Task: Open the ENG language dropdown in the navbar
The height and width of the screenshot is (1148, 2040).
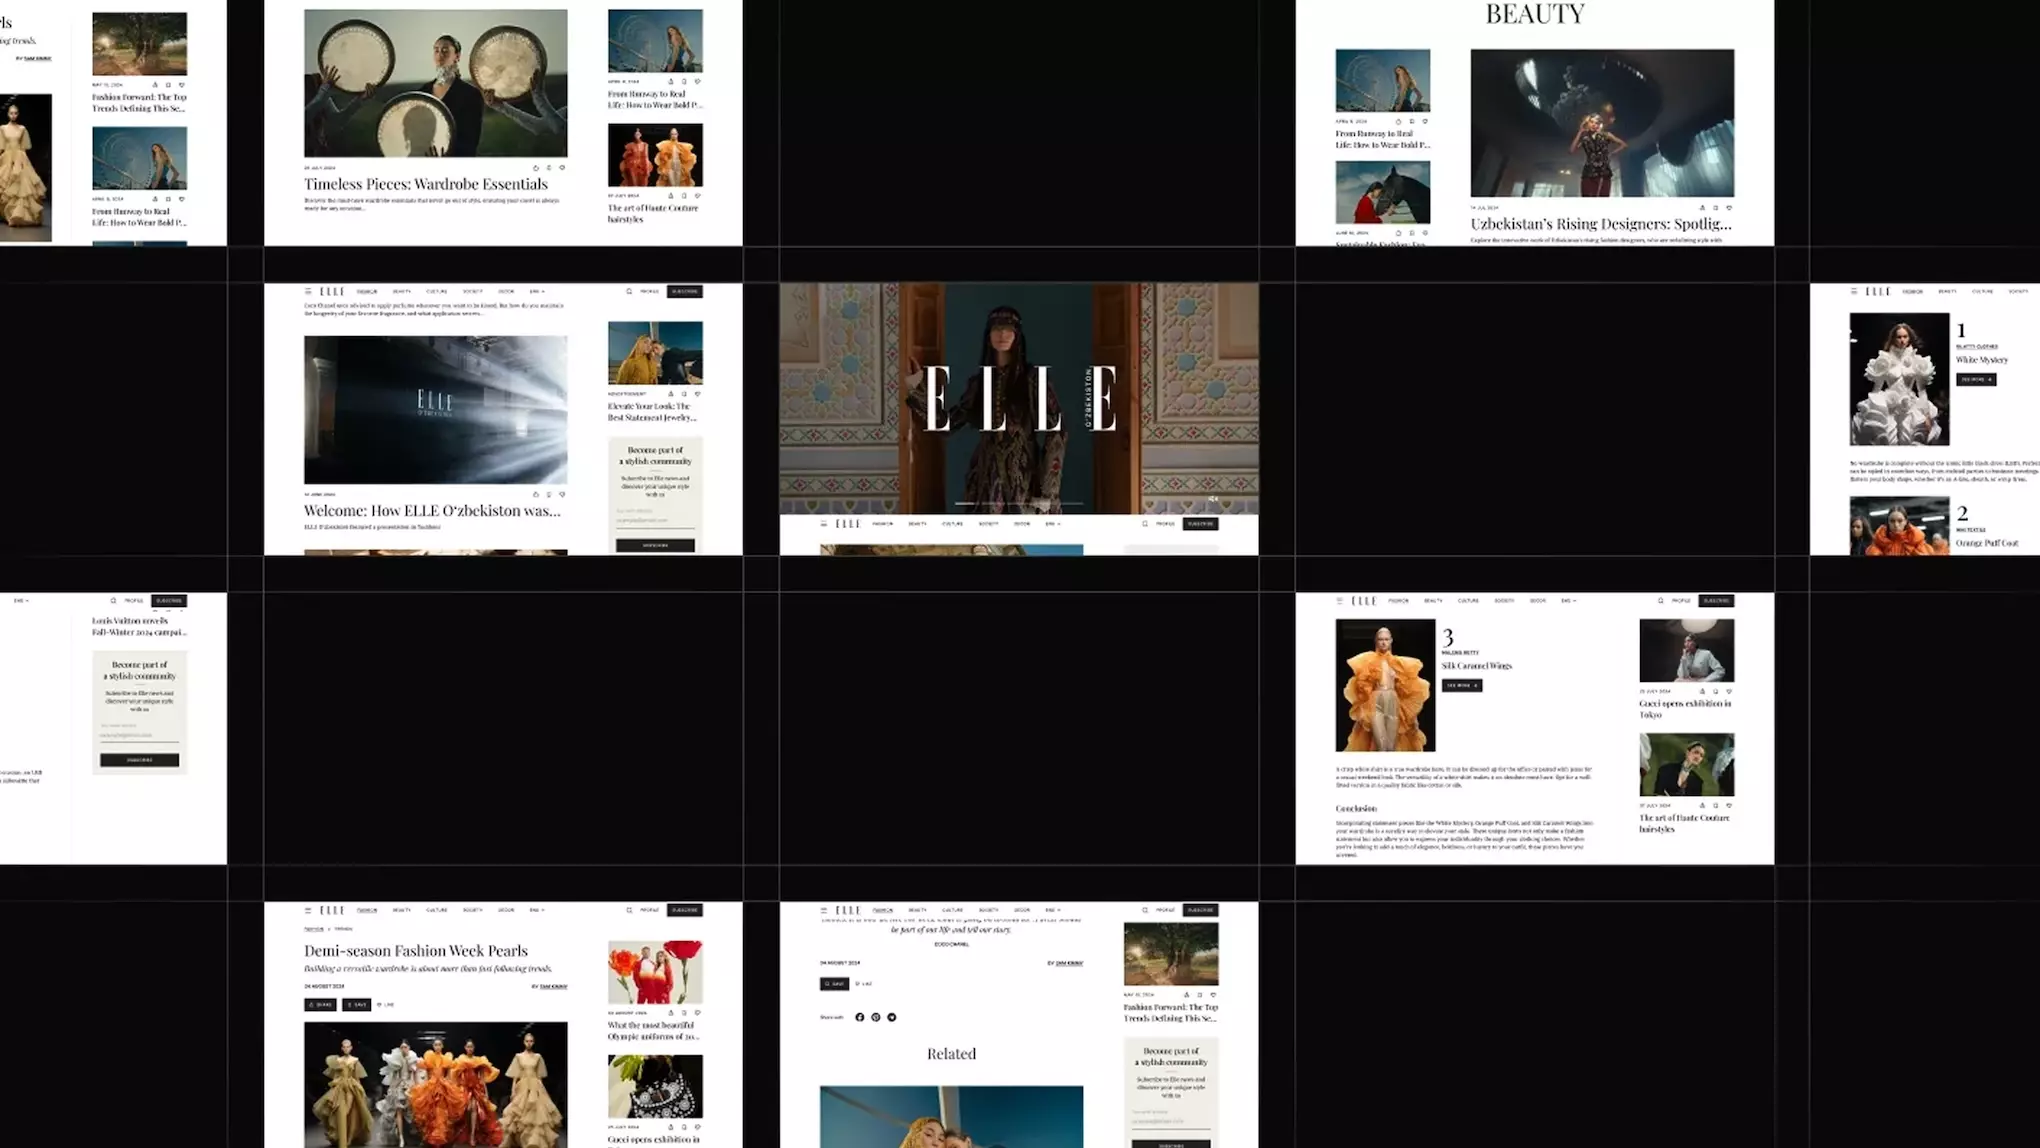Action: [537, 909]
